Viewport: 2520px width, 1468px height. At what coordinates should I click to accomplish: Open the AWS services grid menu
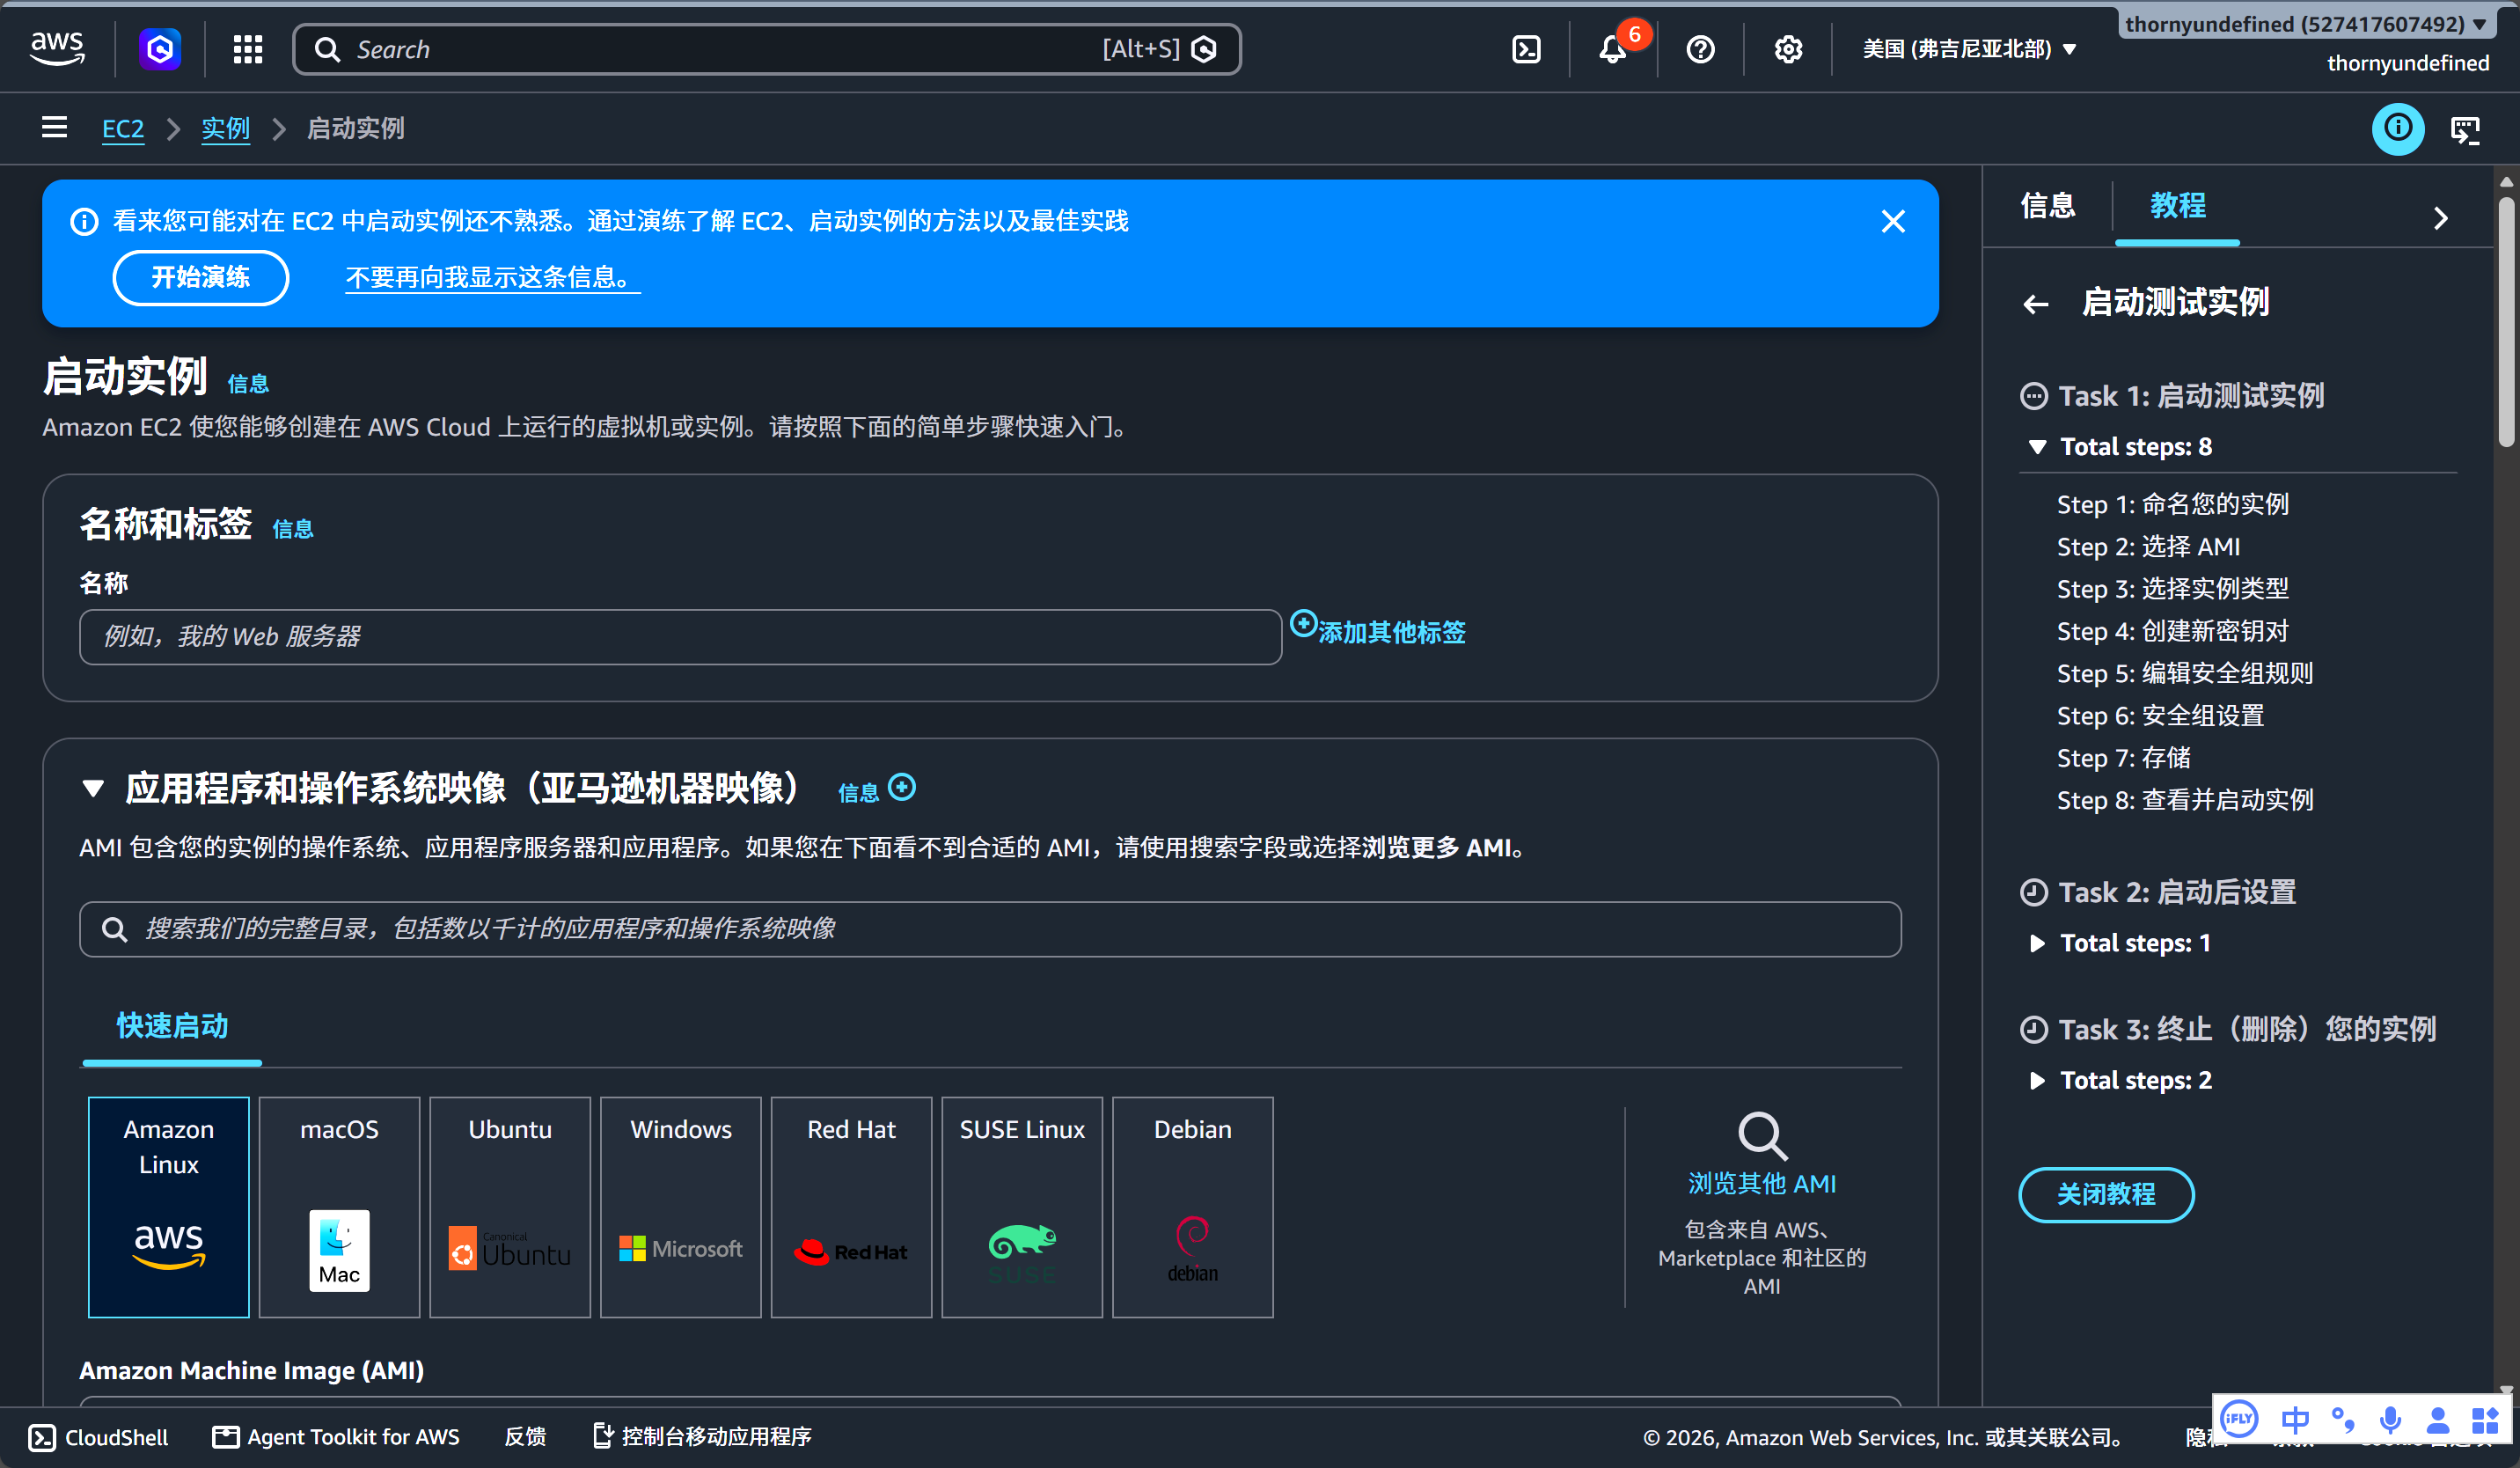pos(247,49)
